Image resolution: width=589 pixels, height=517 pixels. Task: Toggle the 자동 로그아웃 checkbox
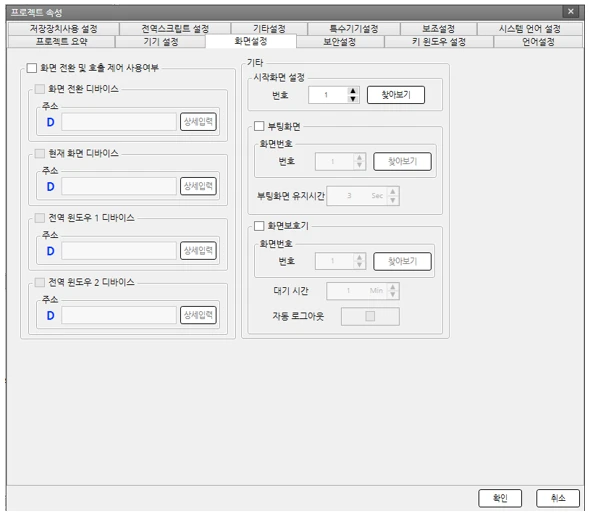pyautogui.click(x=370, y=316)
